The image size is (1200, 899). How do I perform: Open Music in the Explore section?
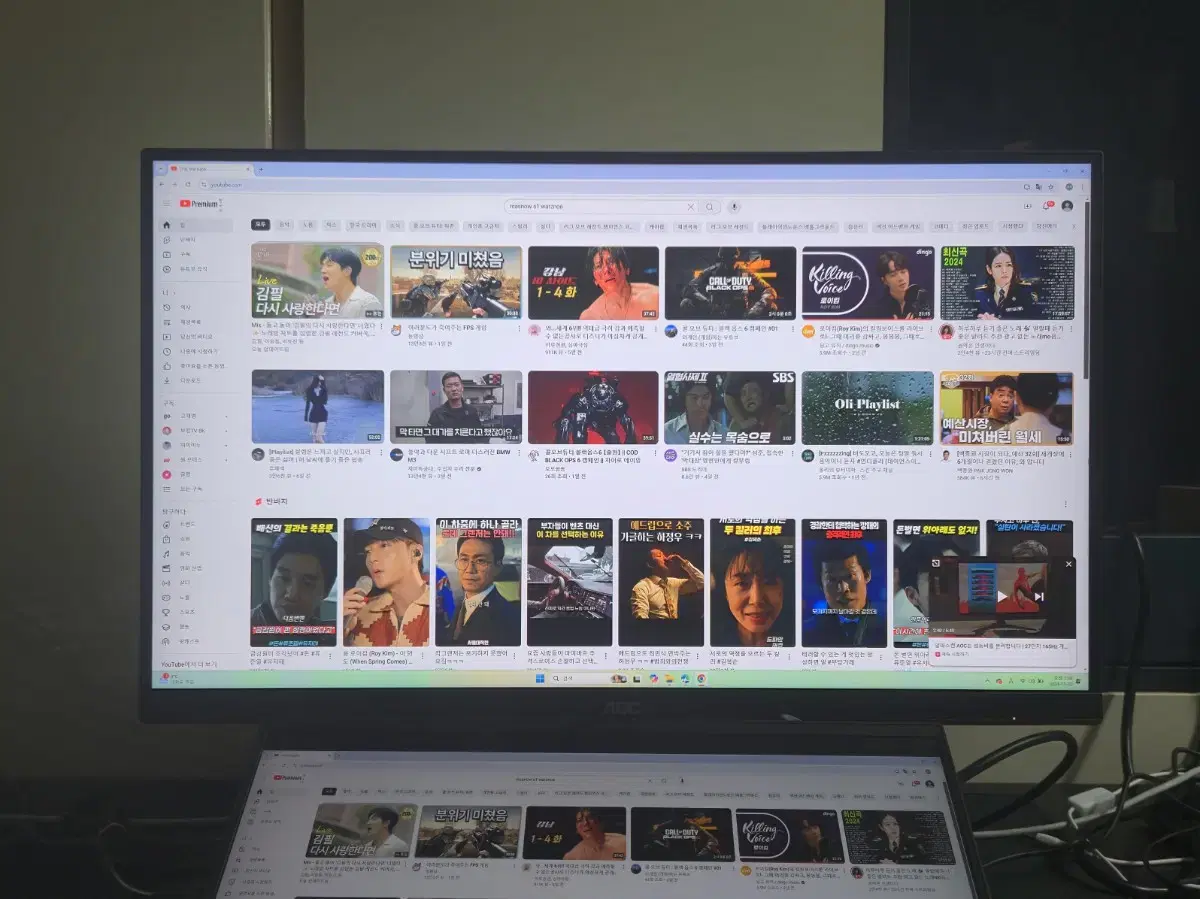193,553
